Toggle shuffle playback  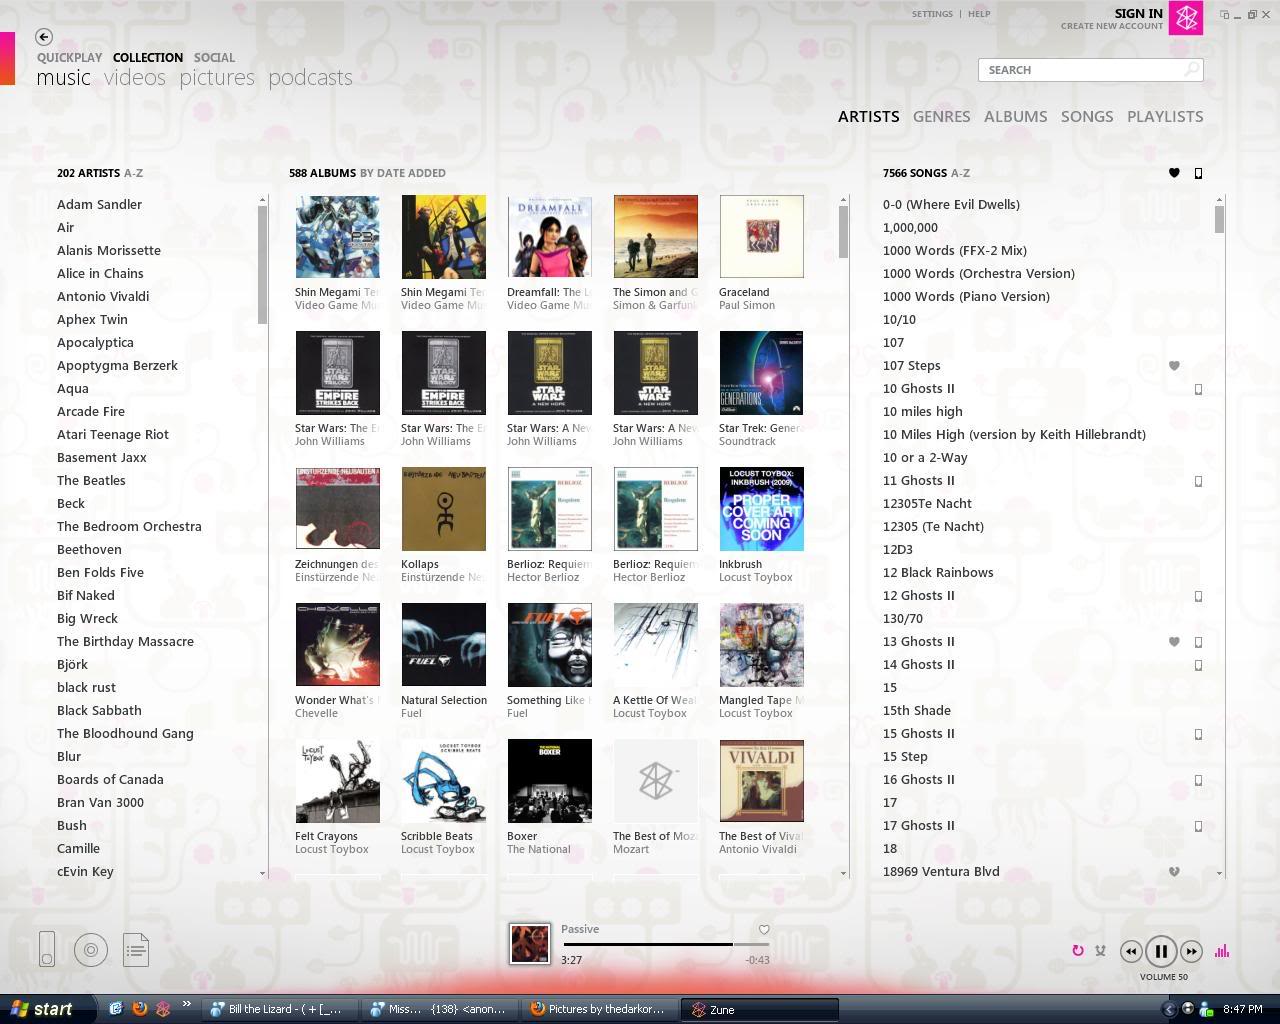coord(1101,951)
